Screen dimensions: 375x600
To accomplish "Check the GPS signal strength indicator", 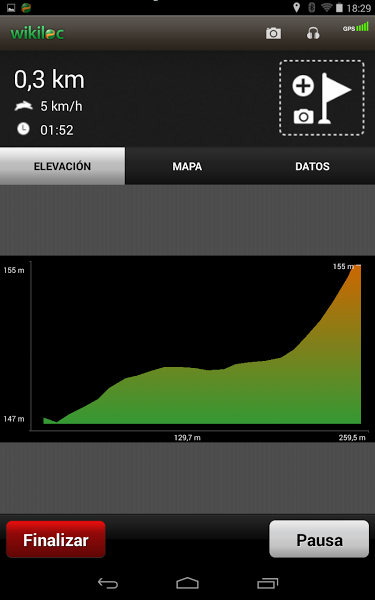I will [356, 27].
